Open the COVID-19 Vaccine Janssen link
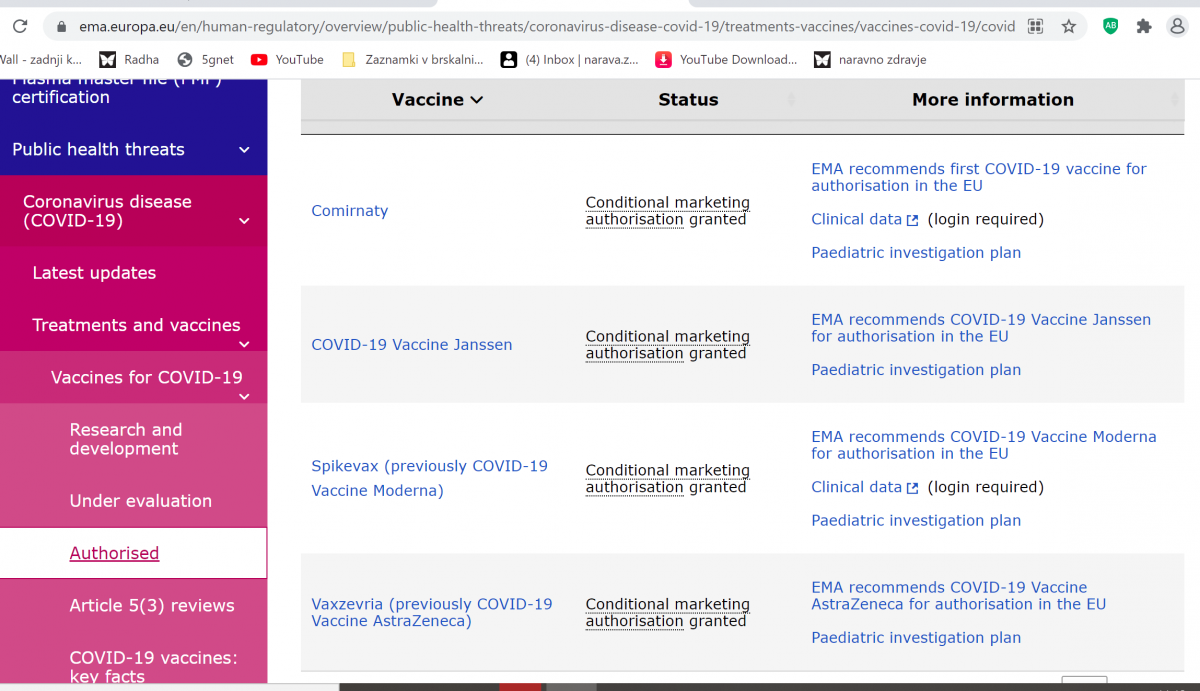 click(x=411, y=345)
